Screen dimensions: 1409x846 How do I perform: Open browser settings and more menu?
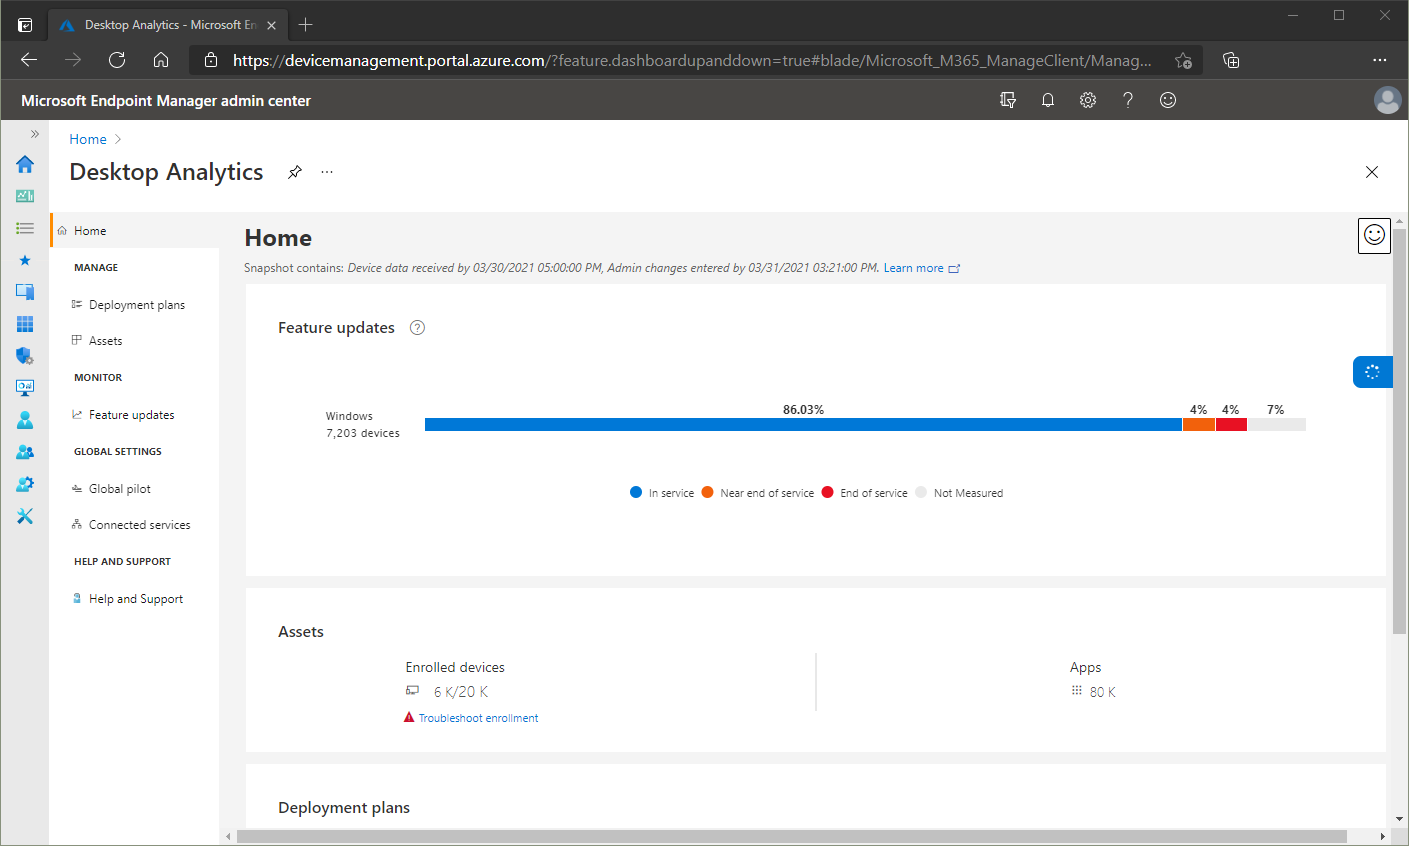pos(1380,60)
